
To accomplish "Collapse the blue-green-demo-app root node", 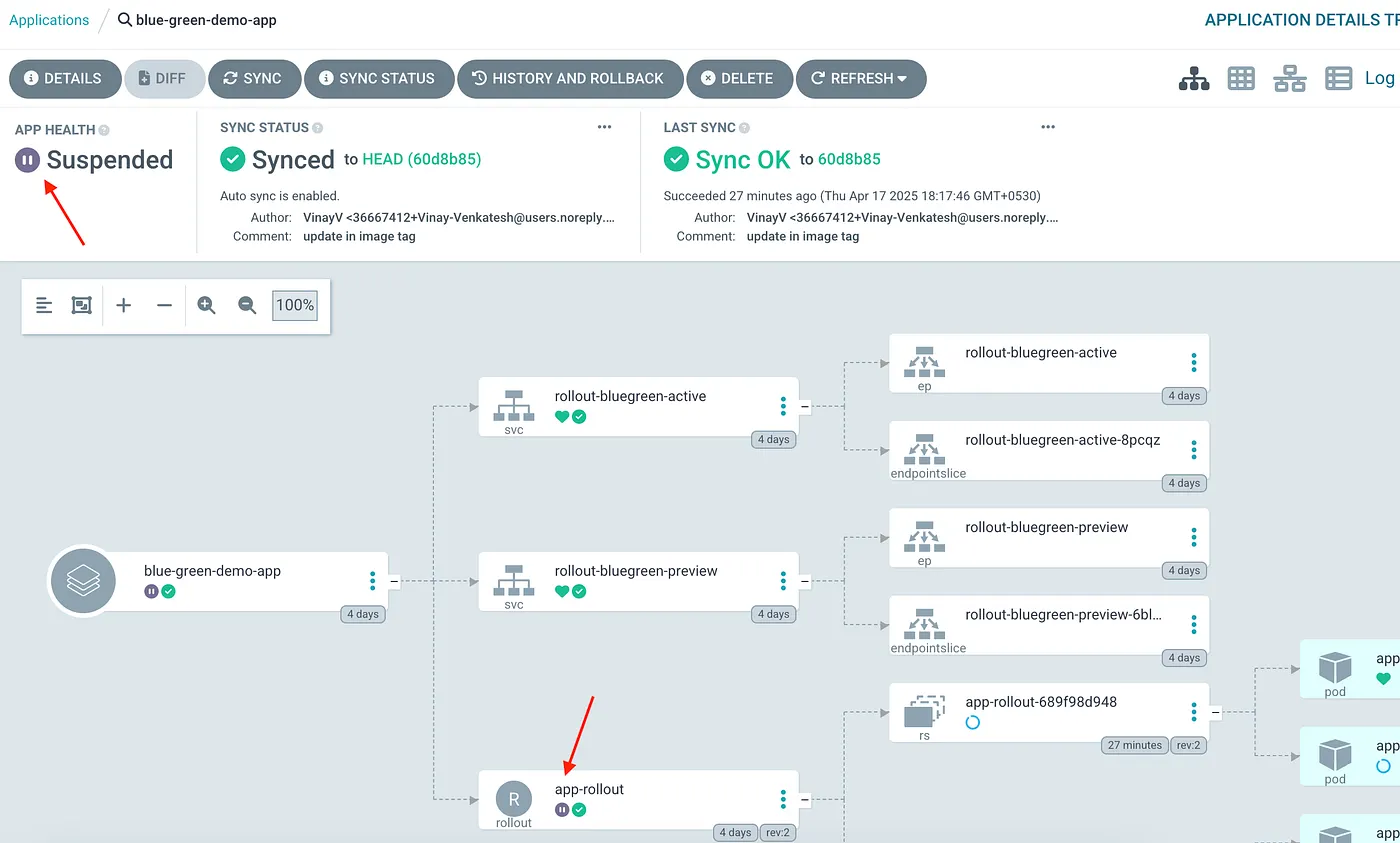I will (x=394, y=581).
